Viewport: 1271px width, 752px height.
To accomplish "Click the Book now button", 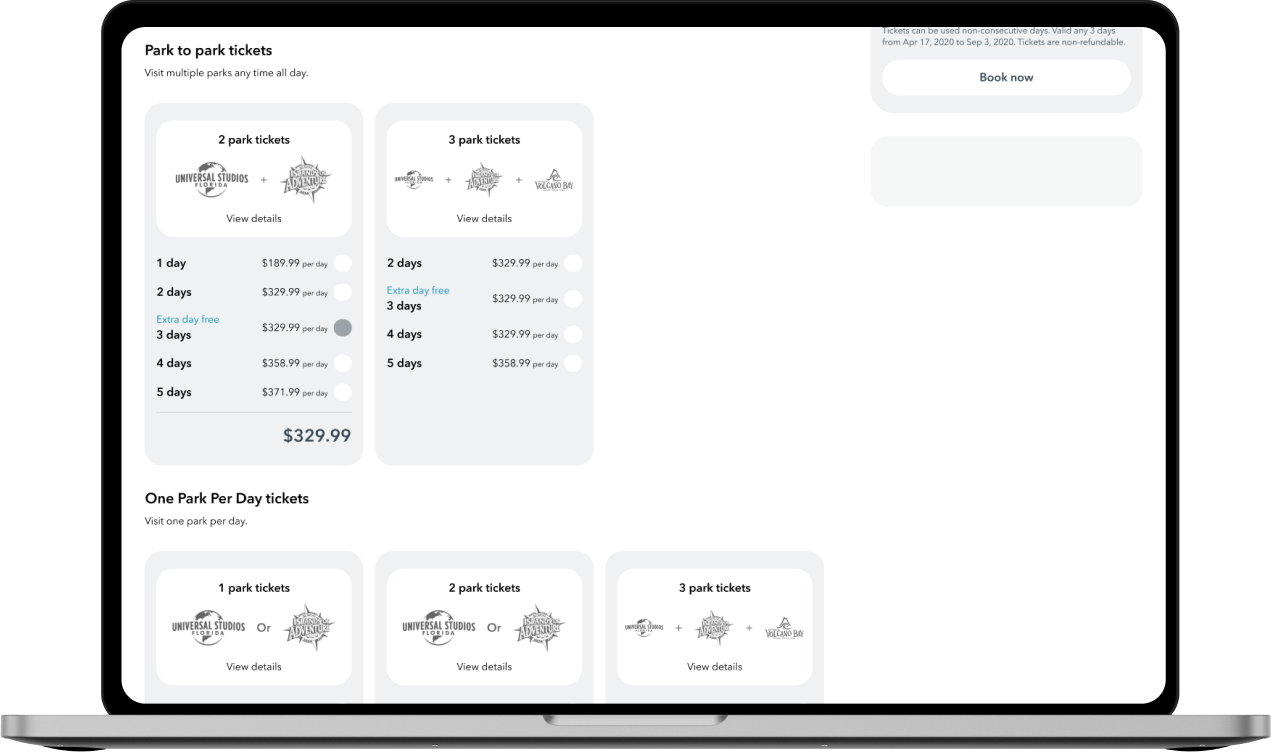I will click(x=1006, y=77).
